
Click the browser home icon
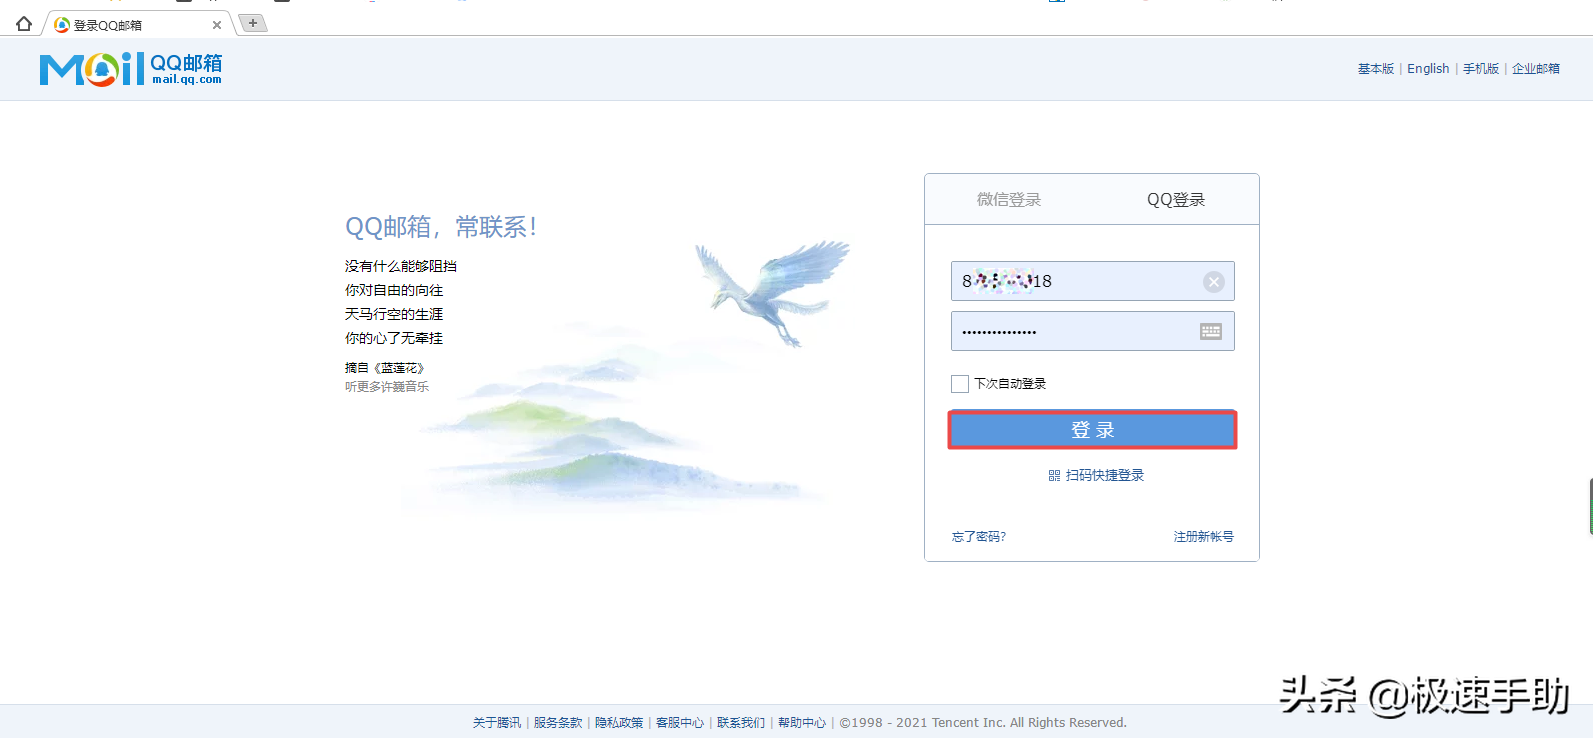24,24
